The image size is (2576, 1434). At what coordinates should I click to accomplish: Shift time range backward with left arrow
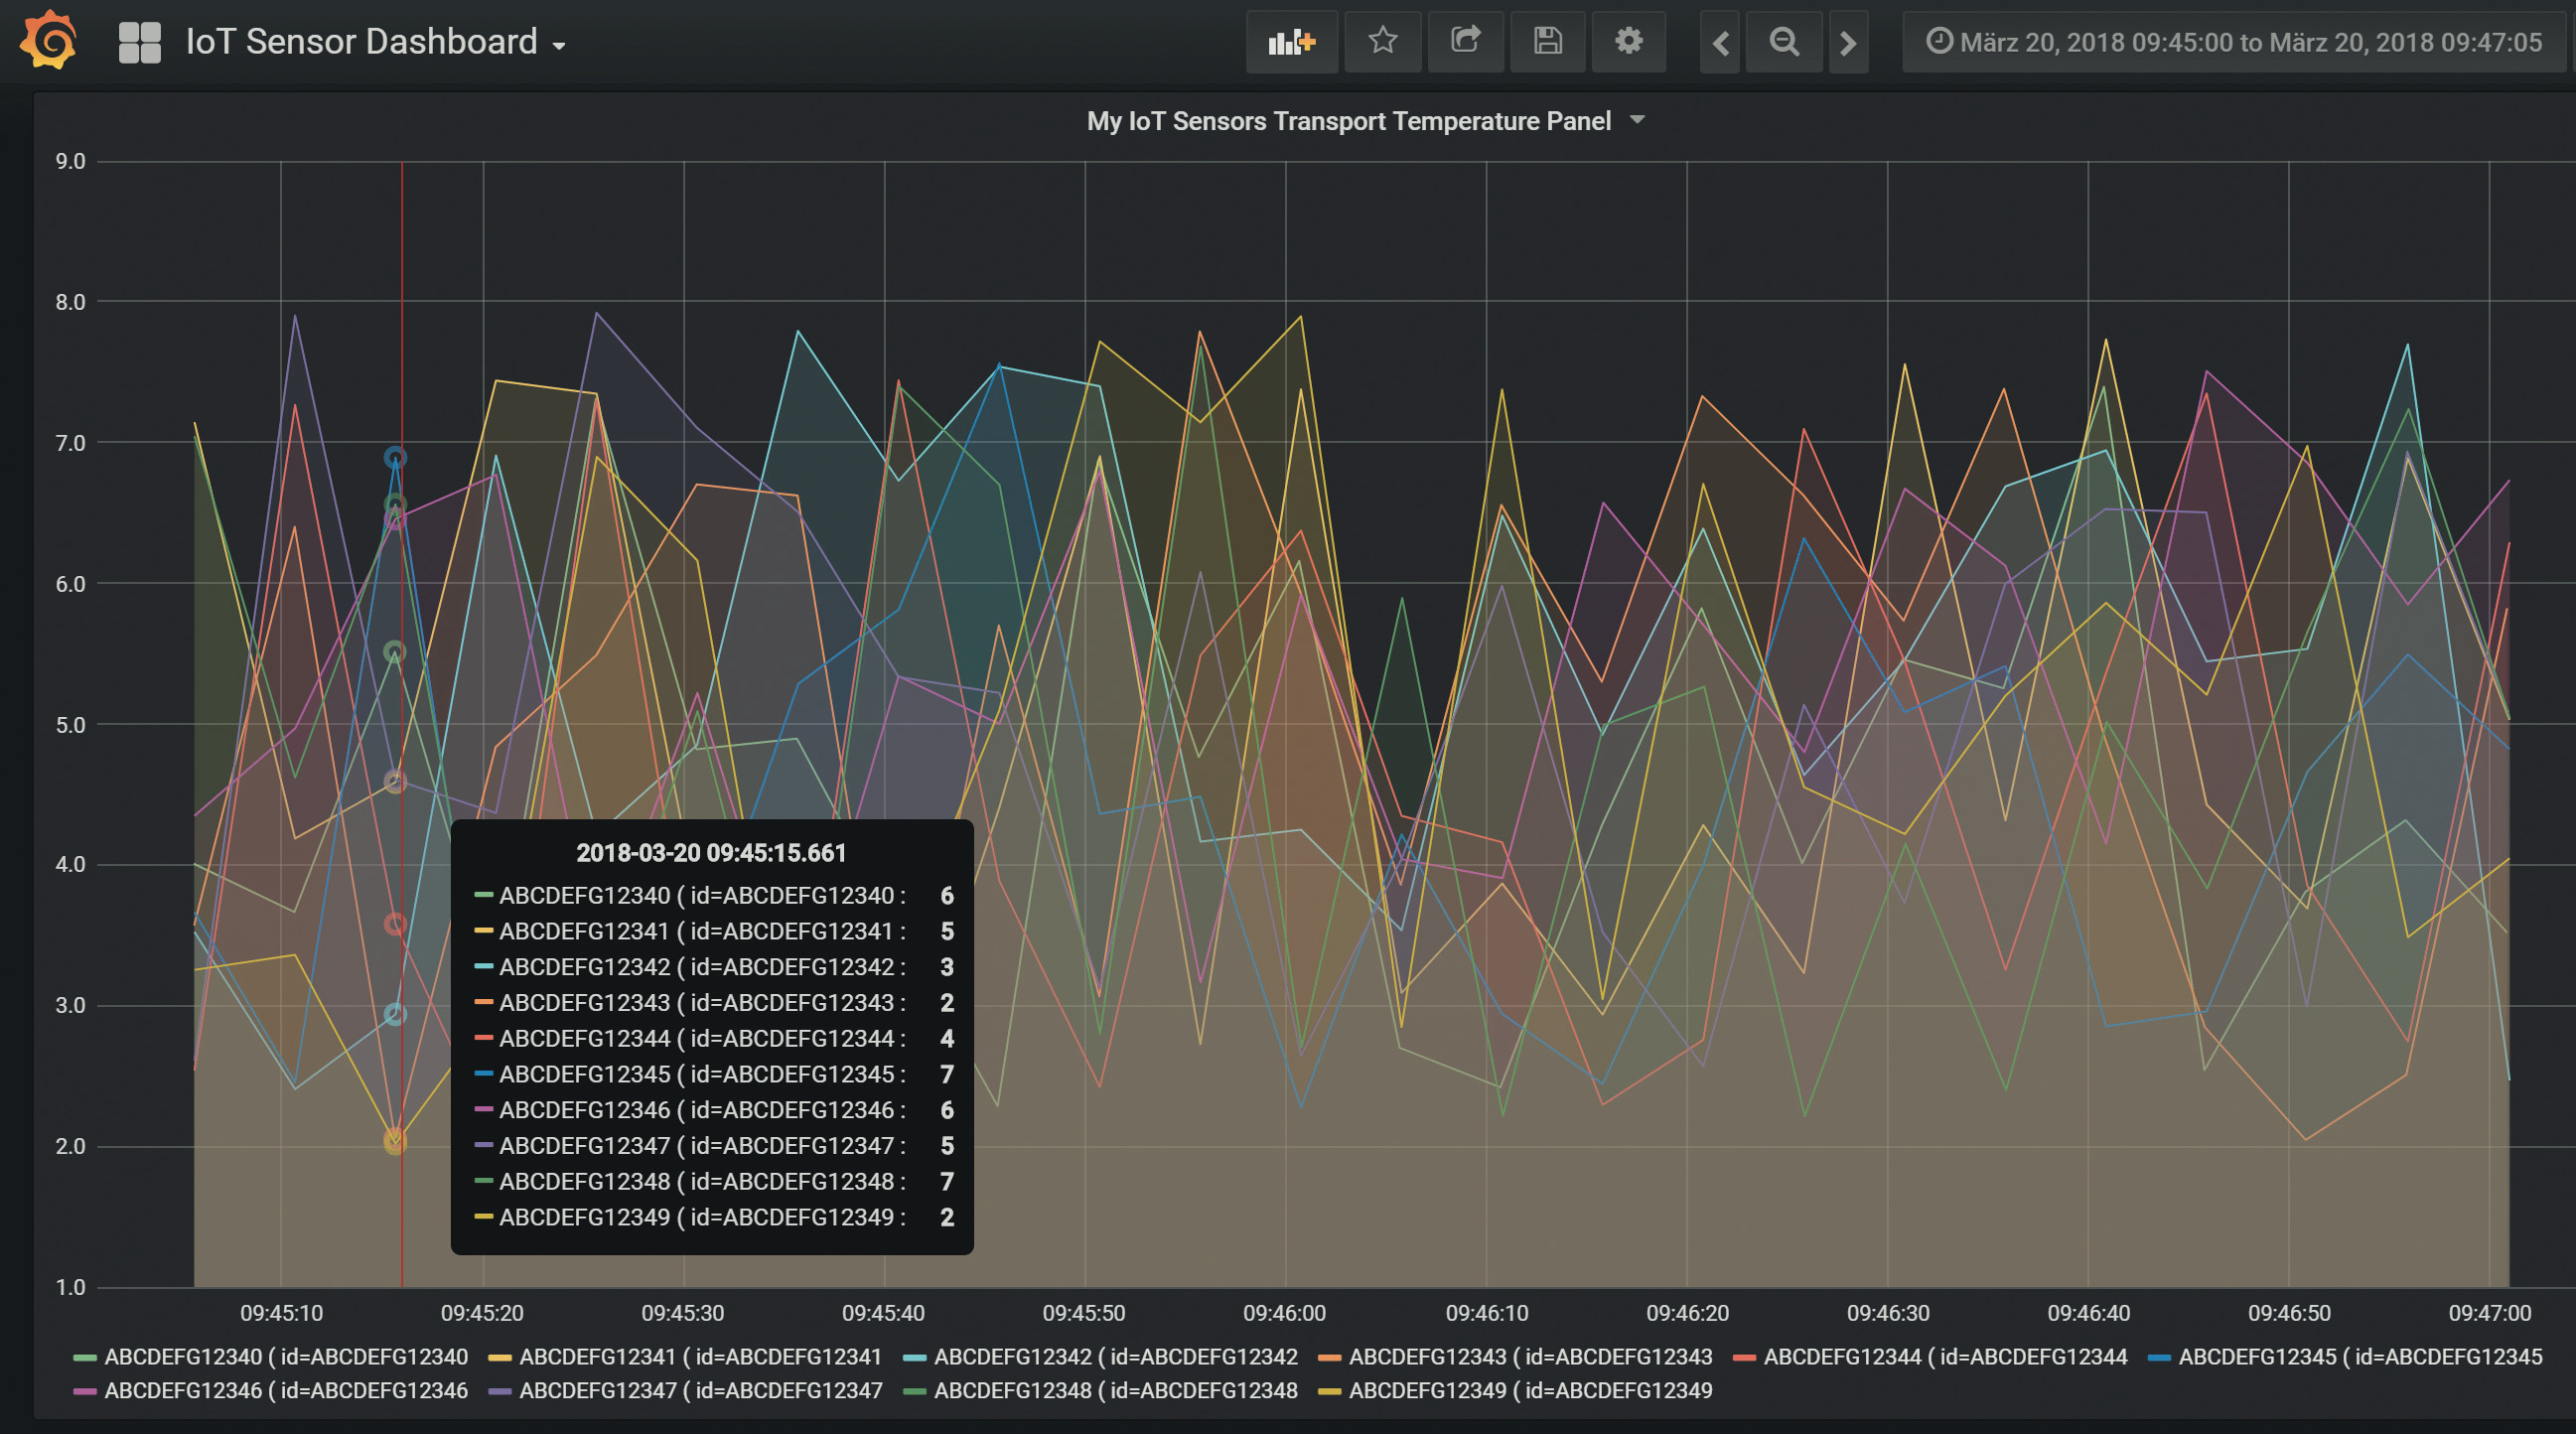(x=1720, y=42)
